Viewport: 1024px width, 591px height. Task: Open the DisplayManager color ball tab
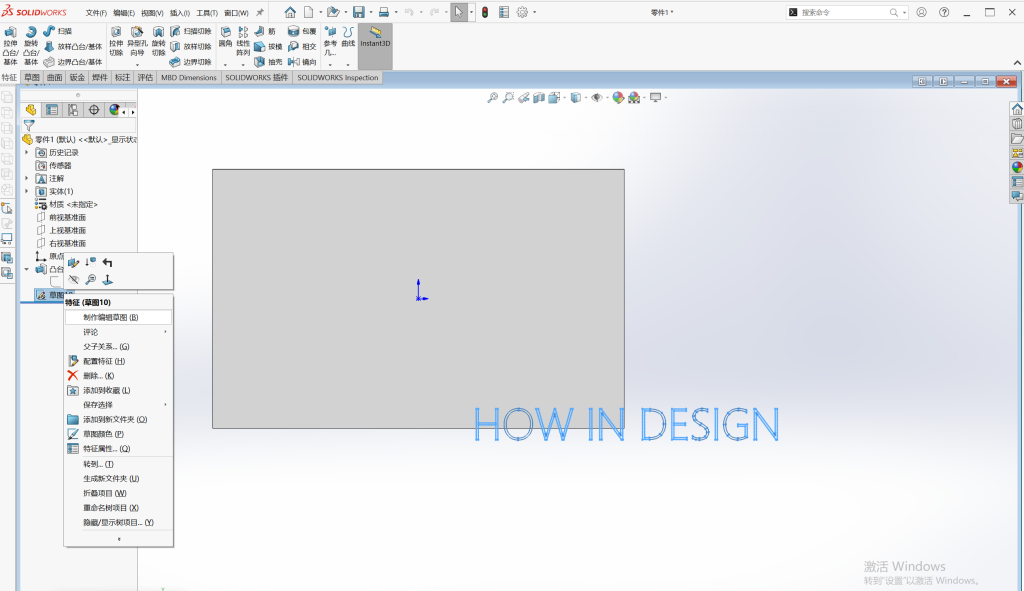coord(114,110)
